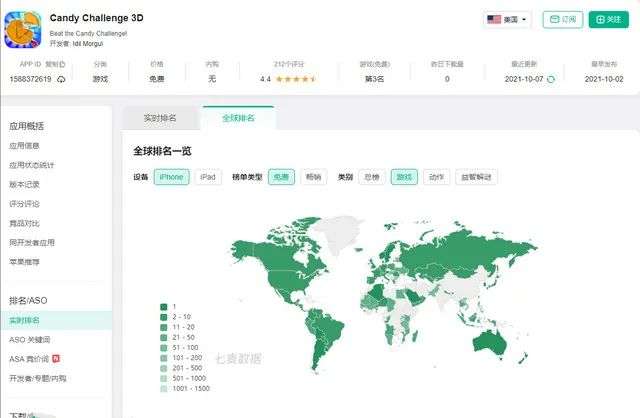Image resolution: width=640 pixels, height=418 pixels.
Task: Switch to the 全球排名 tab
Action: [237, 118]
